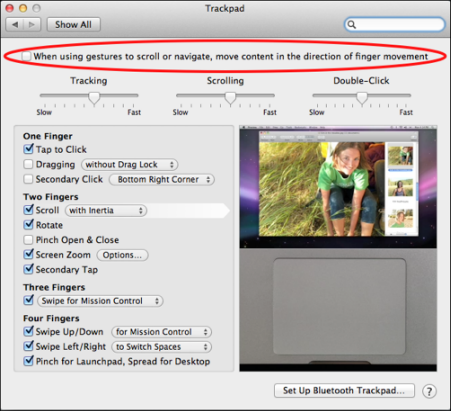The width and height of the screenshot is (451, 411).
Task: Click the forward navigation arrow
Action: (x=32, y=25)
